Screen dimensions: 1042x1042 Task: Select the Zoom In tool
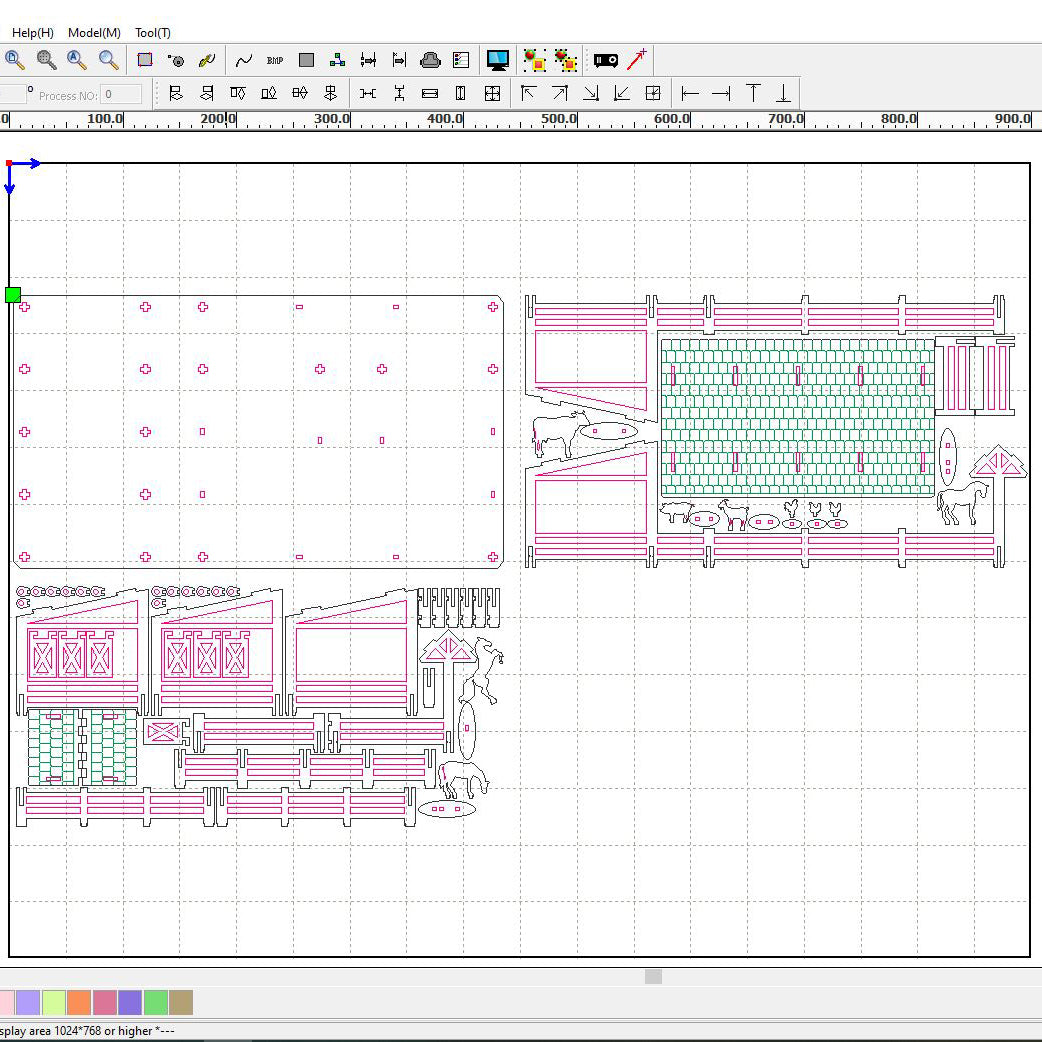coord(14,60)
